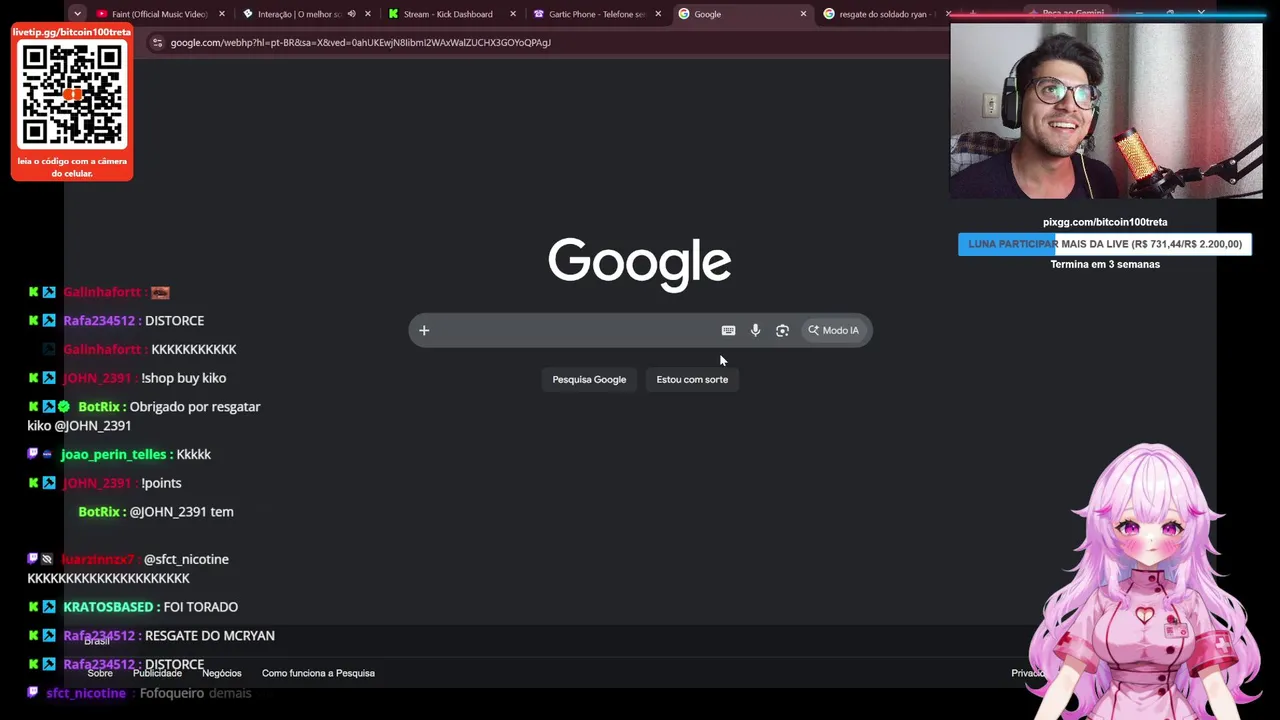Click the Termina em 3 semanas text
Screen dimensions: 1280x720
1105,265
